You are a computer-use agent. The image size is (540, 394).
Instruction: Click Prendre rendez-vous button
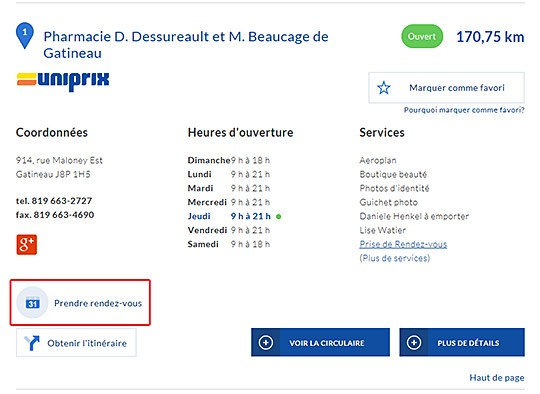[x=80, y=302]
